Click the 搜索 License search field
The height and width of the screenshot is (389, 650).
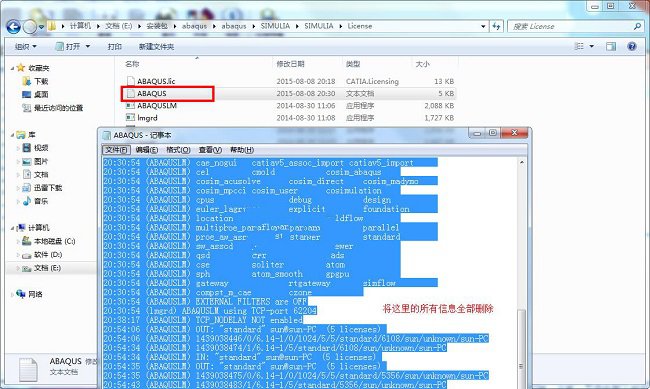[x=572, y=26]
